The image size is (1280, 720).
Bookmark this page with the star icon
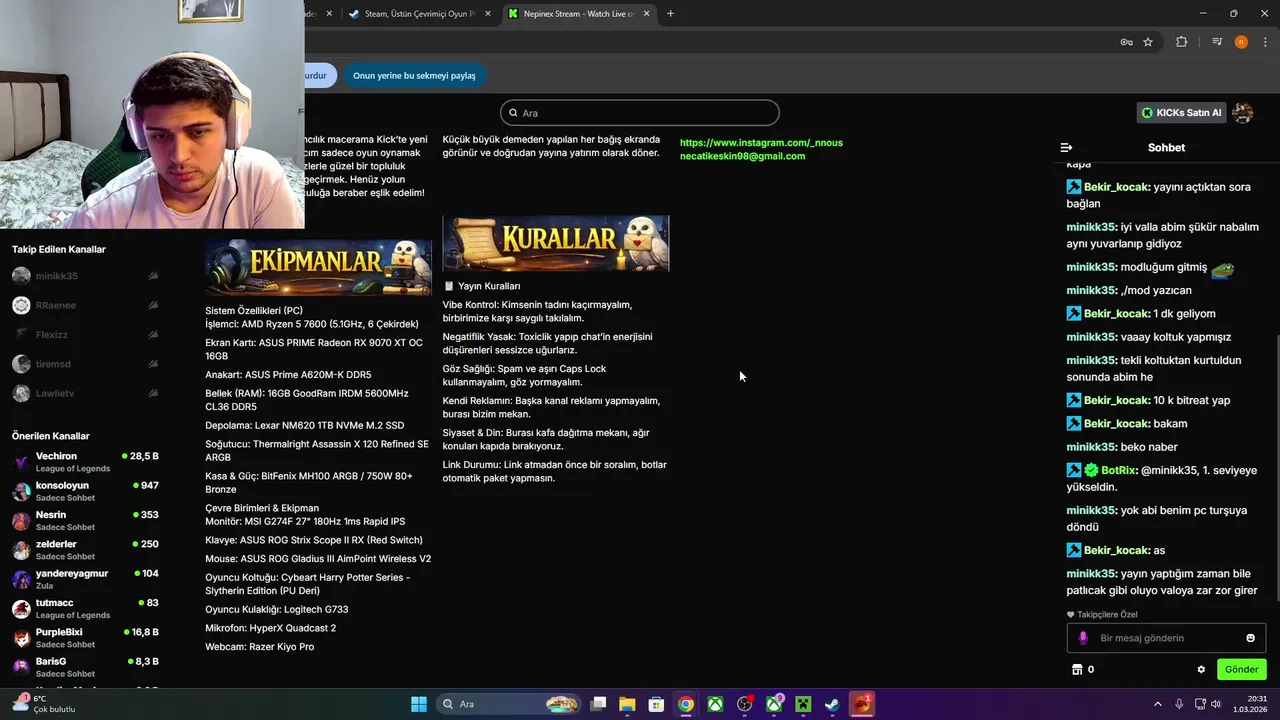pos(1148,42)
